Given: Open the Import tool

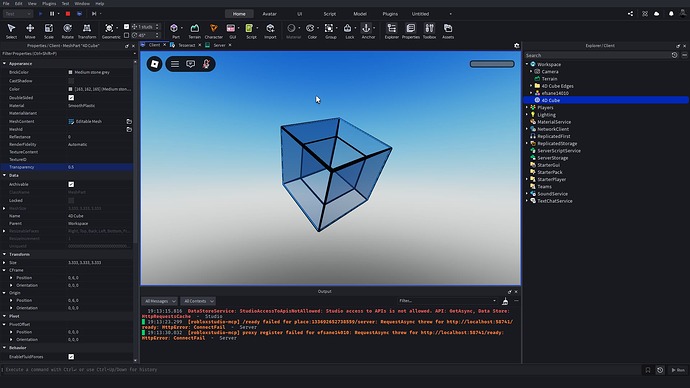Looking at the screenshot, I should 270,31.
